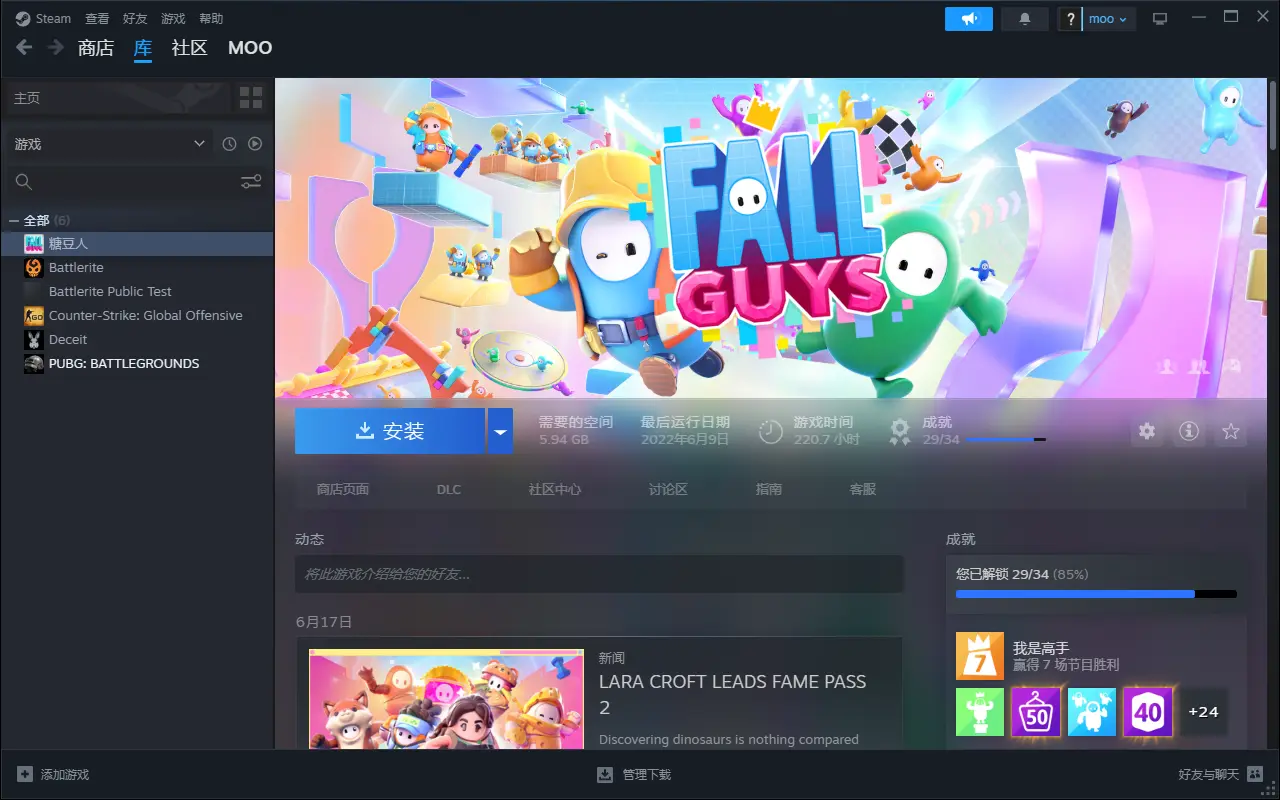Viewport: 1280px width, 800px height.
Task: Open the collections grid view icon
Action: 251,98
